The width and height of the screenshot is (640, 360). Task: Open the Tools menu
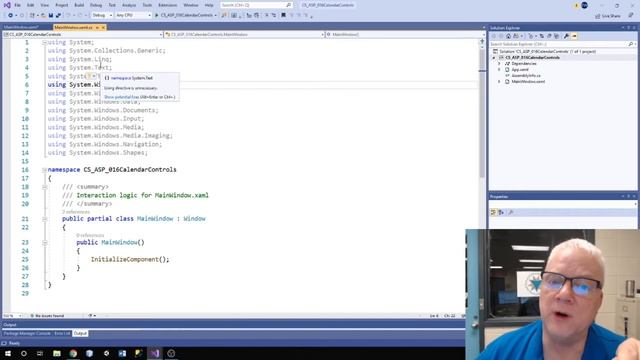click(147, 5)
